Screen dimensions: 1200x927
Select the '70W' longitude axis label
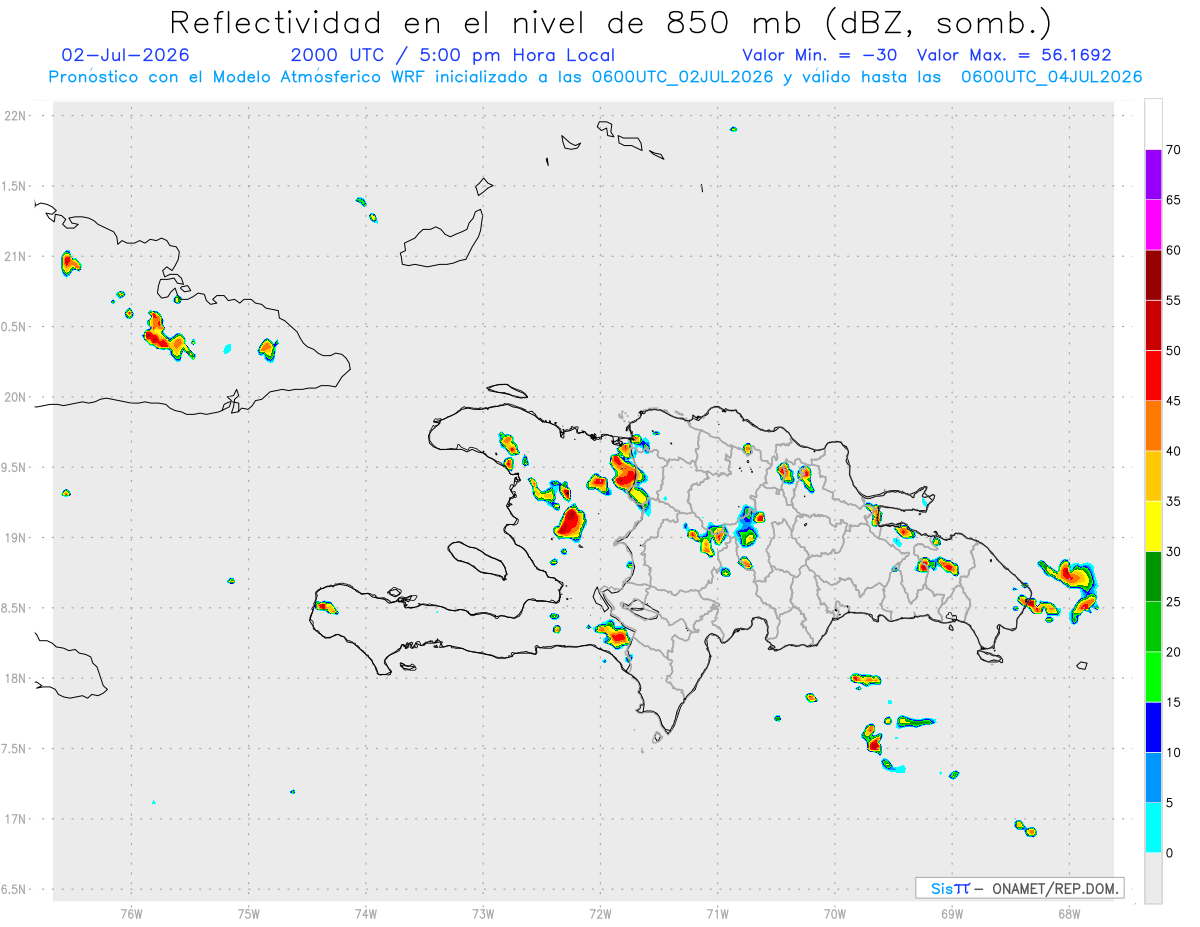834,913
